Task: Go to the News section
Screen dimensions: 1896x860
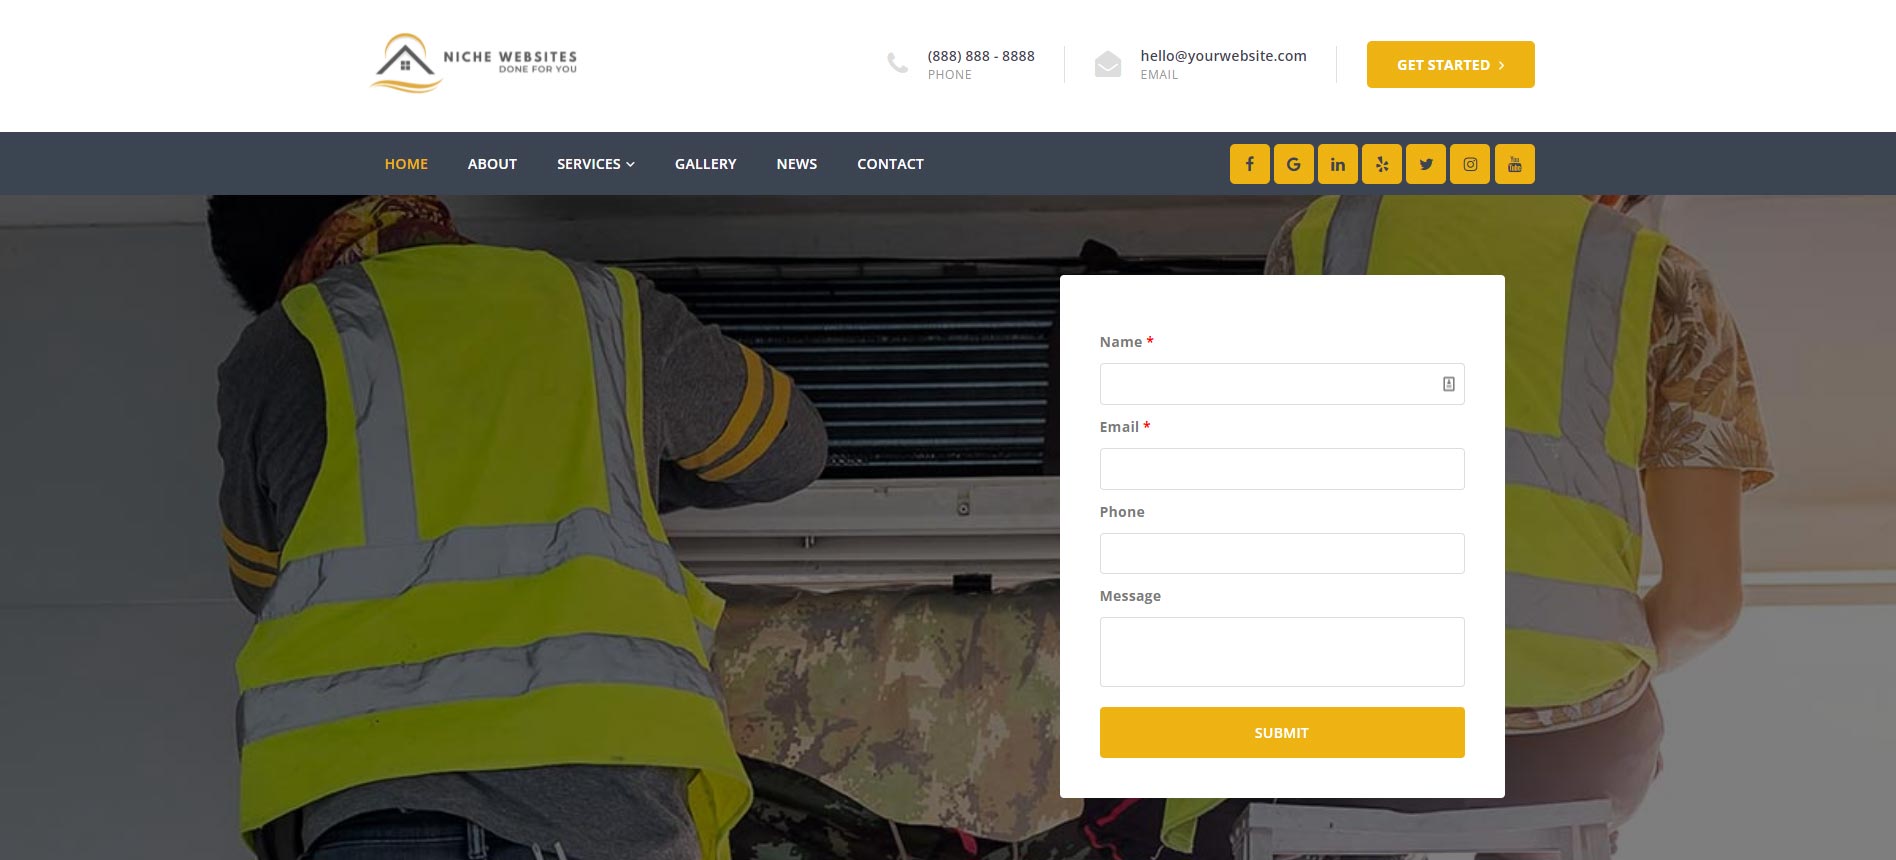Action: (x=796, y=164)
